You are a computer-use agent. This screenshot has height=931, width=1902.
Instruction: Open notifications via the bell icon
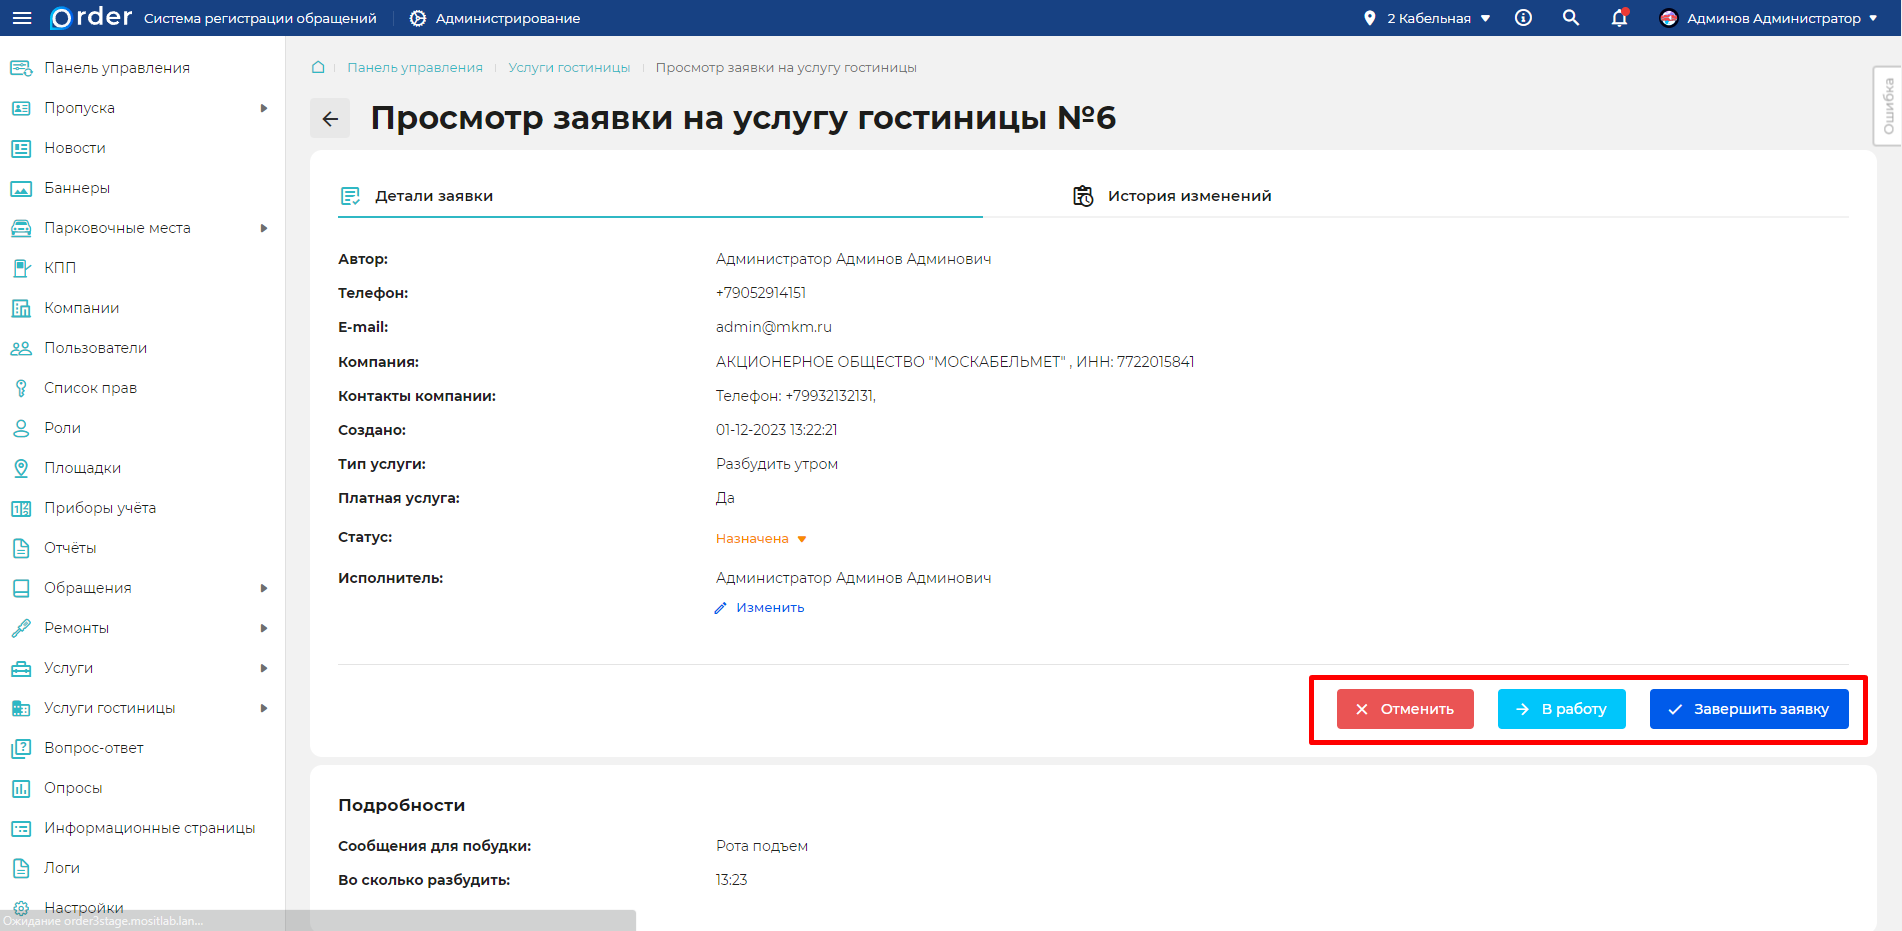point(1619,18)
